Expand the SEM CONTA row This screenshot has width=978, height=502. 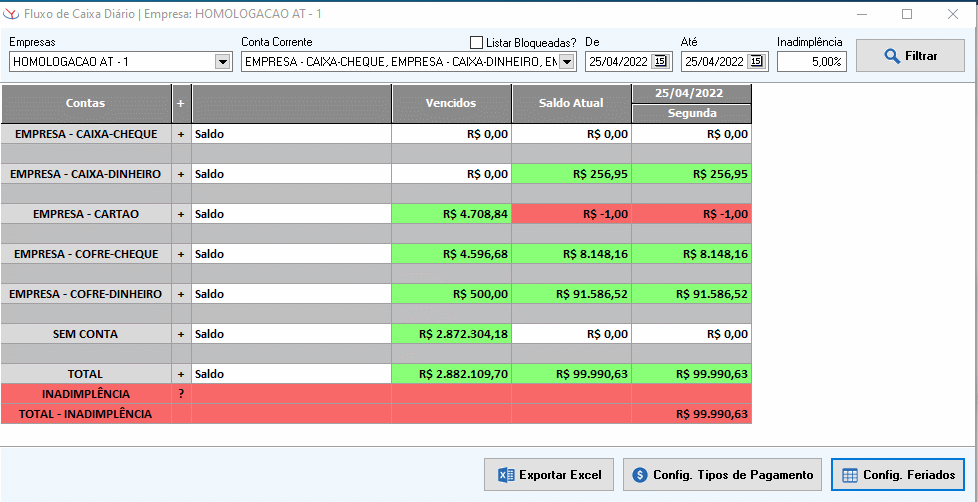pos(182,334)
